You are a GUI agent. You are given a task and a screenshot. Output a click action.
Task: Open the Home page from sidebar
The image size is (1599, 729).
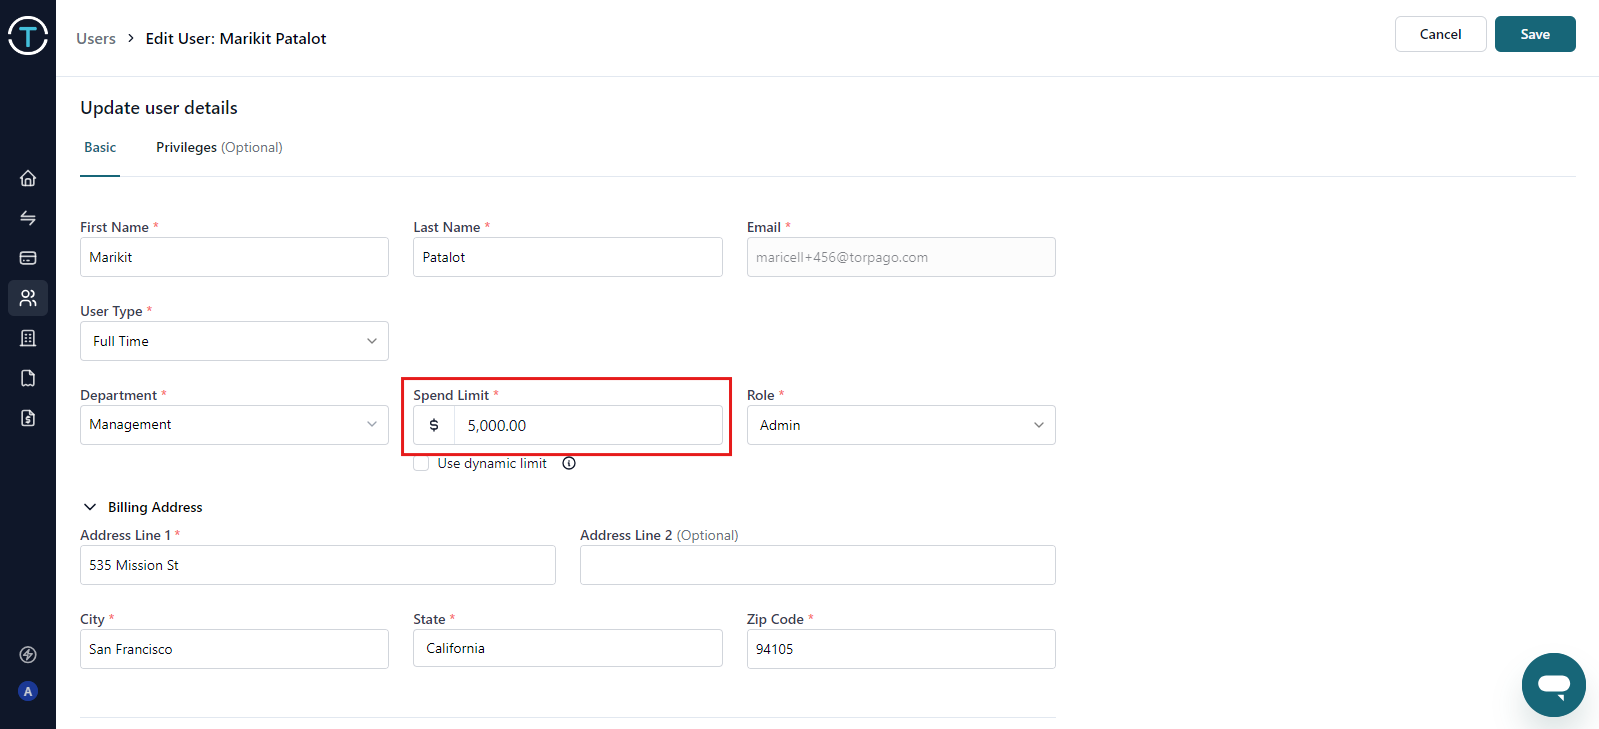pos(28,178)
